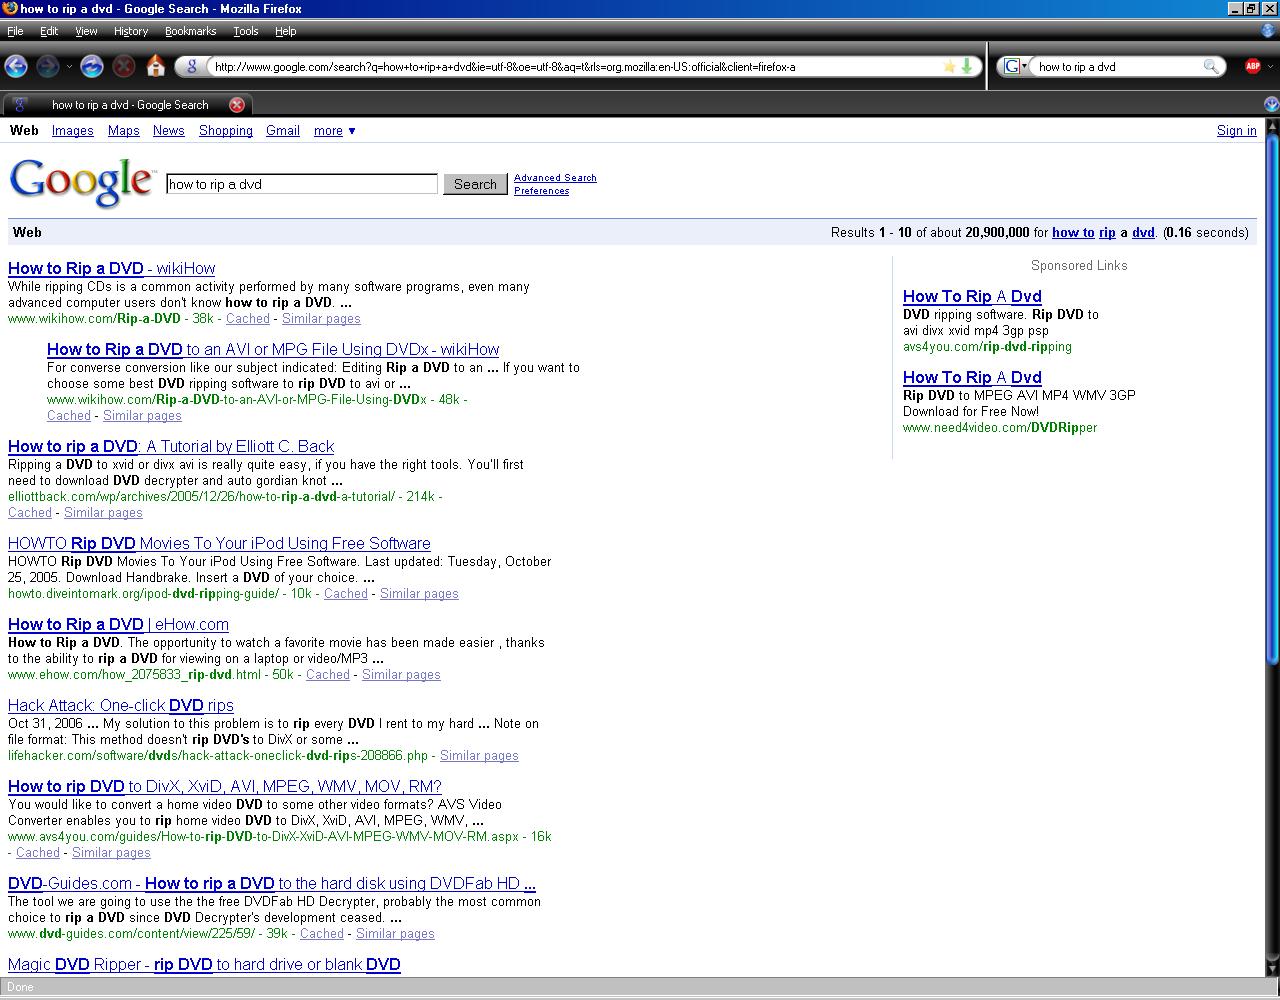Select the 'how to rip a dvd - Google Search' tab
The width and height of the screenshot is (1280, 1000).
click(129, 105)
